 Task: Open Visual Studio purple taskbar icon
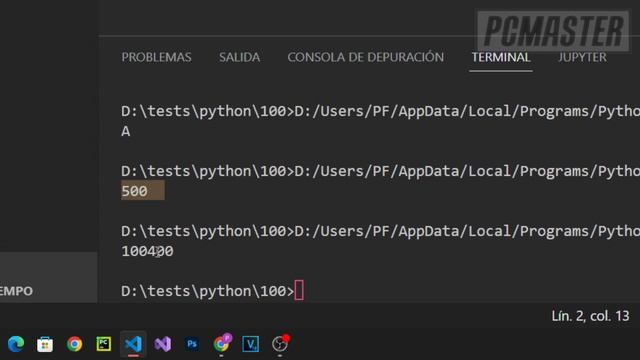click(x=162, y=344)
